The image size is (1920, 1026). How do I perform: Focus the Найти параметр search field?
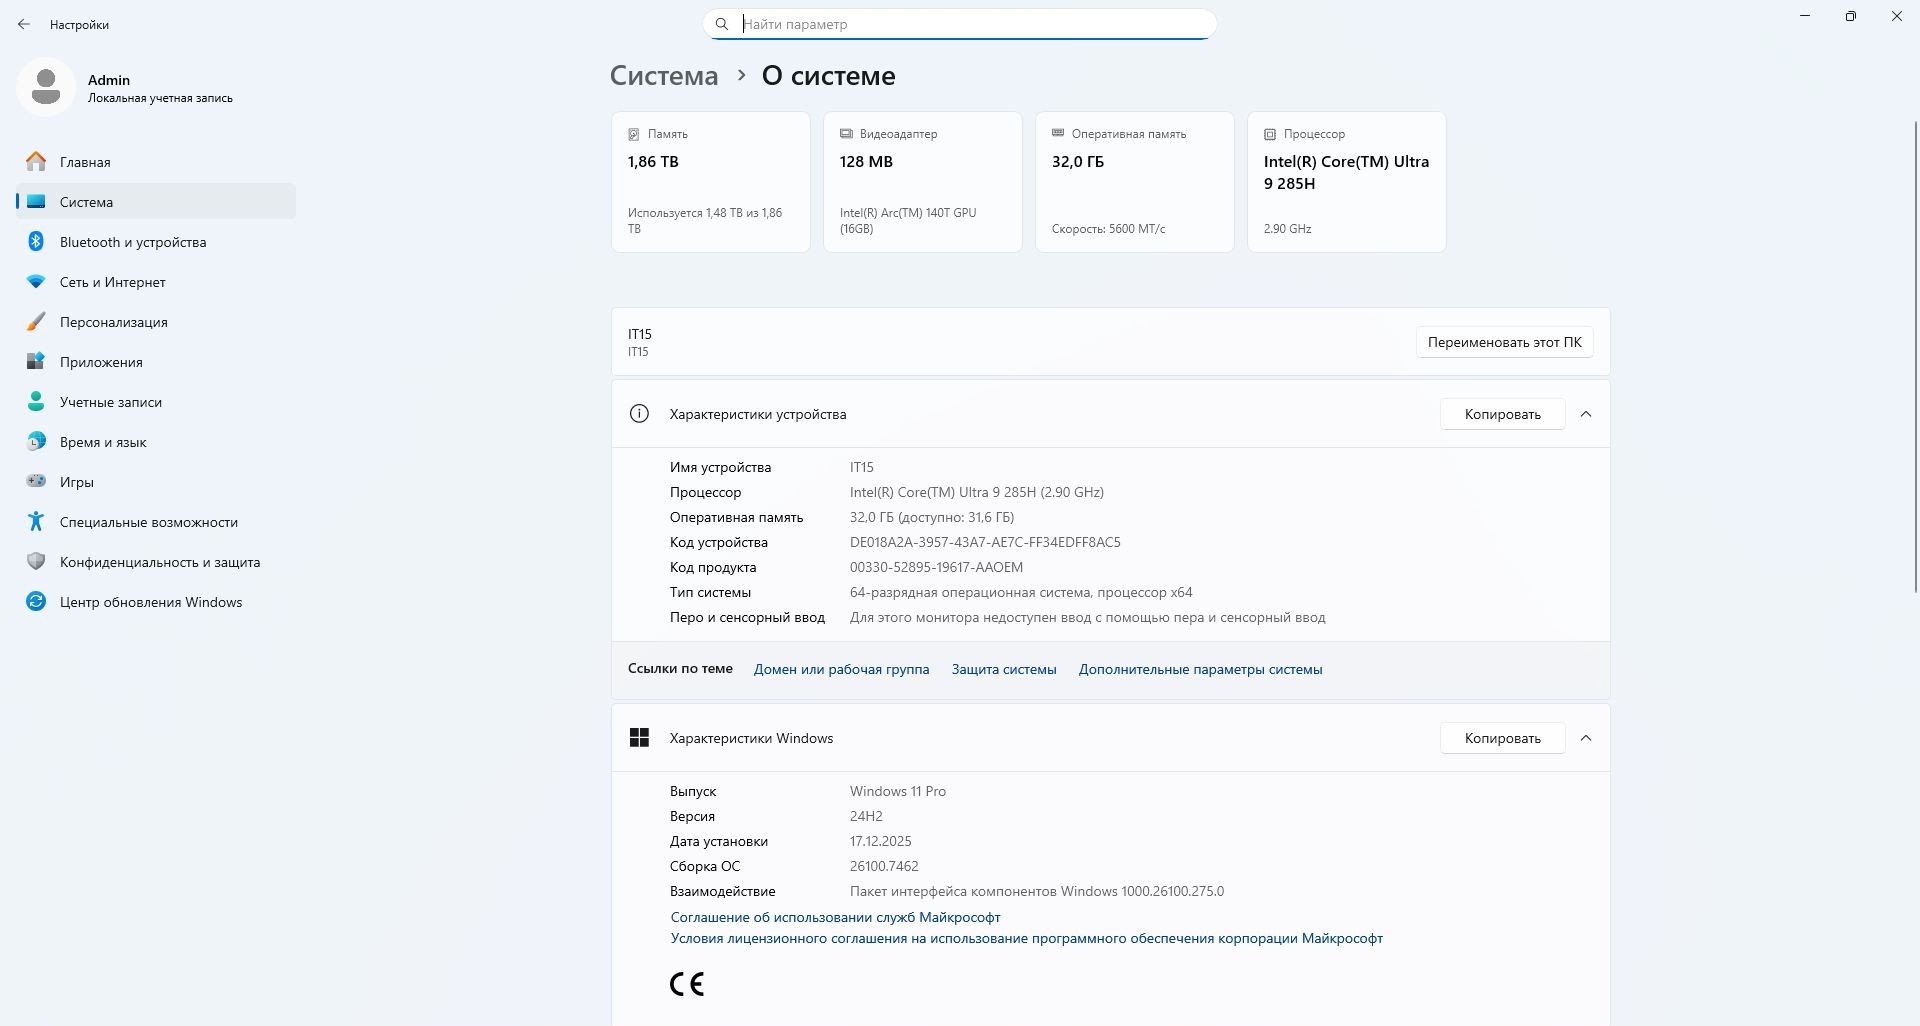(x=960, y=24)
